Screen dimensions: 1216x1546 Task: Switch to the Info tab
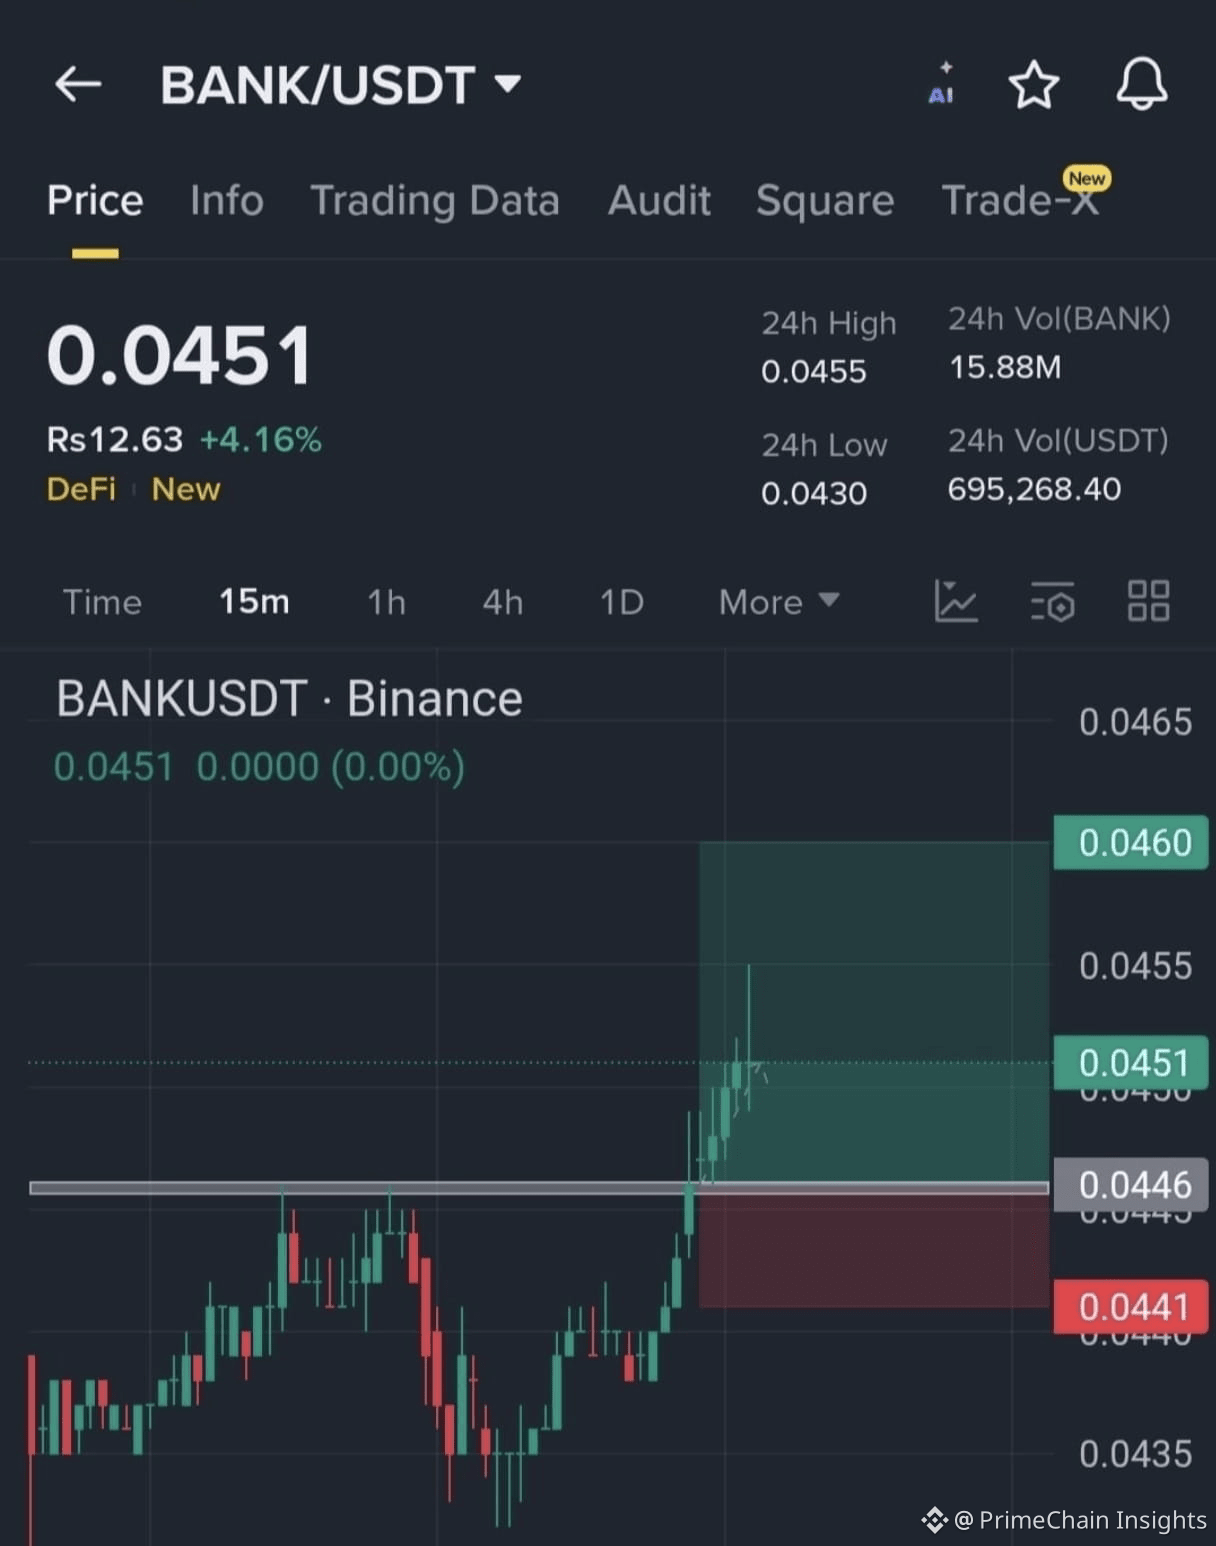pos(227,200)
